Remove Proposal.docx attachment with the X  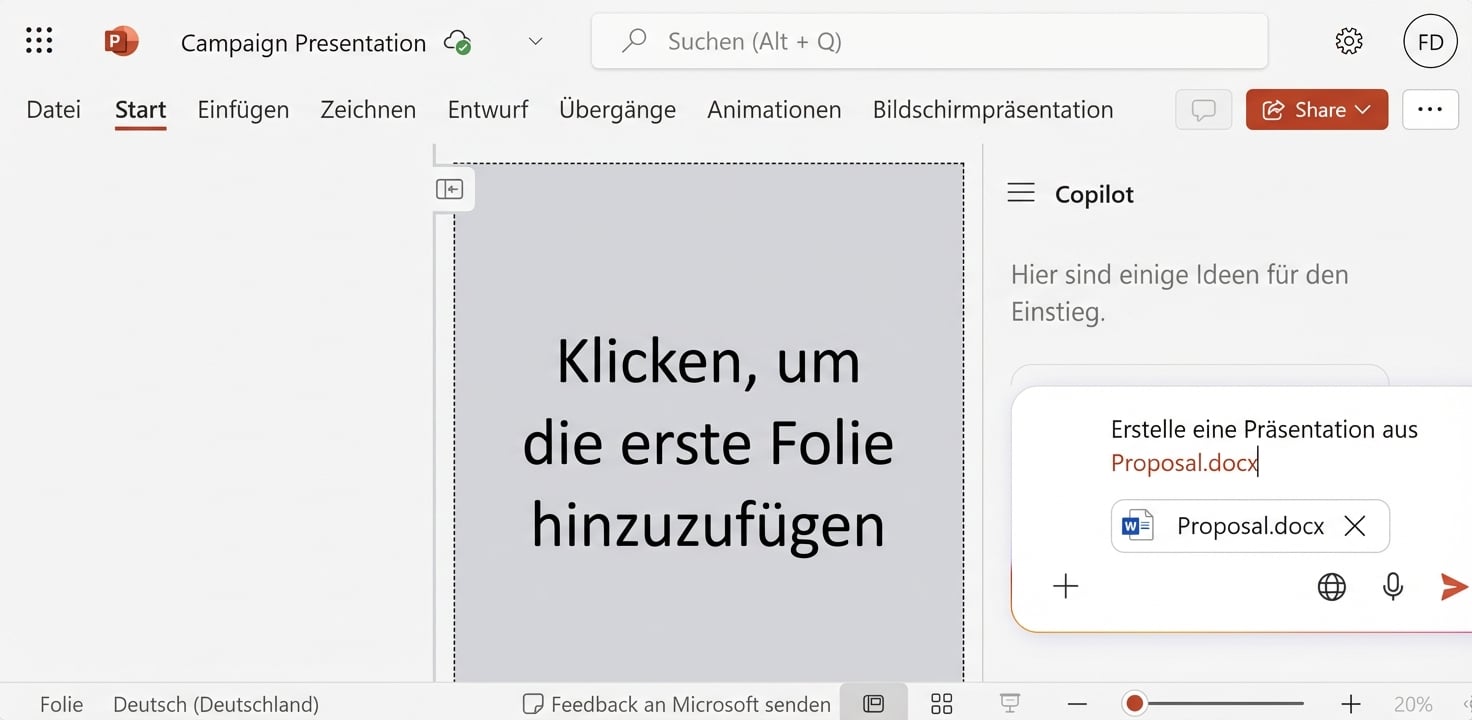click(1356, 525)
